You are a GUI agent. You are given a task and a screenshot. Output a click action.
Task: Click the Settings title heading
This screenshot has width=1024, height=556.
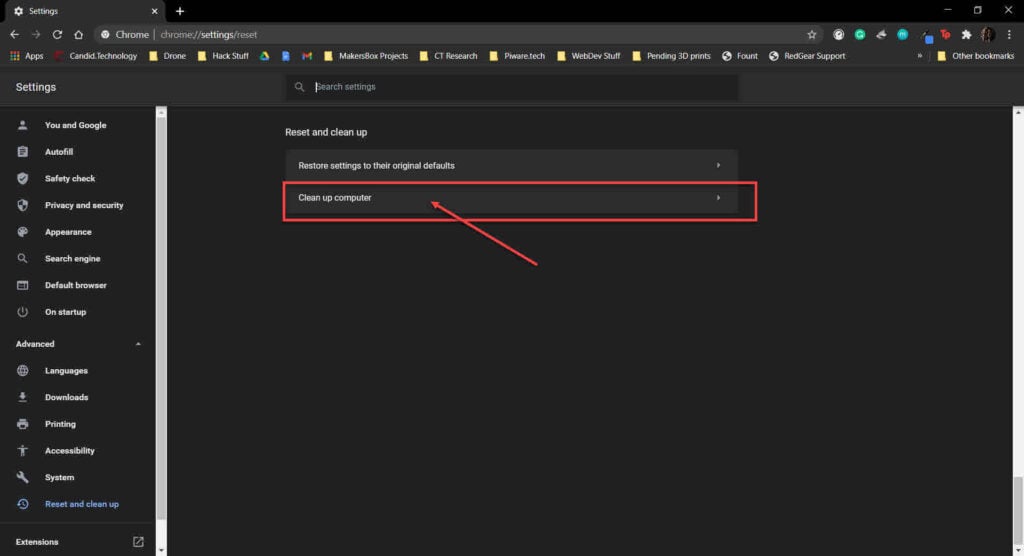pos(36,87)
